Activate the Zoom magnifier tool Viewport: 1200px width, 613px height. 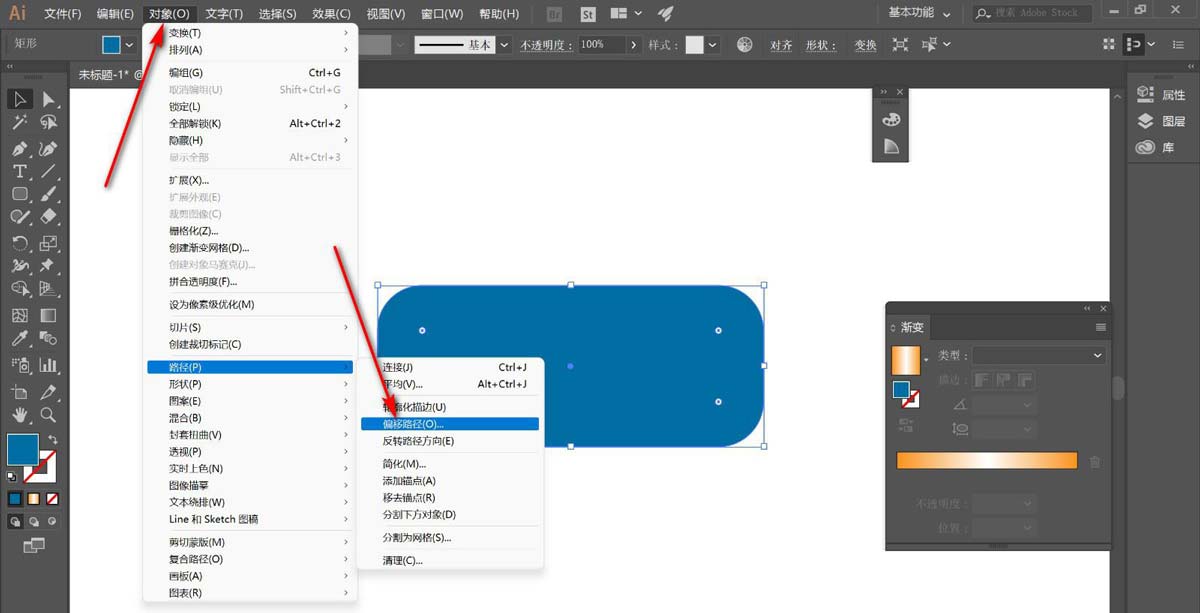48,415
